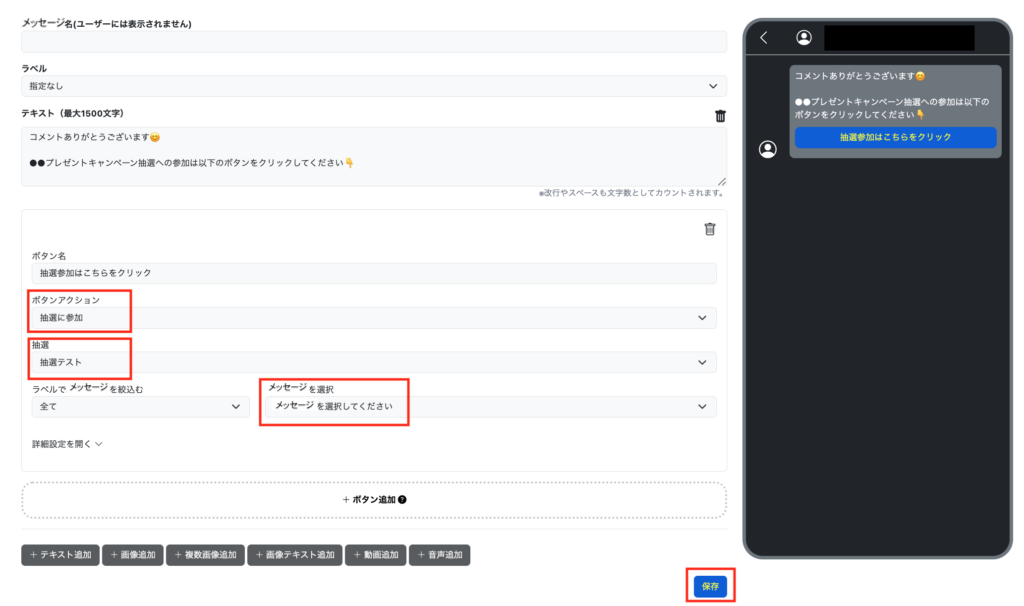This screenshot has width=1024, height=606.
Task: Click the help icon next to ボタン追加
Action: click(402, 499)
